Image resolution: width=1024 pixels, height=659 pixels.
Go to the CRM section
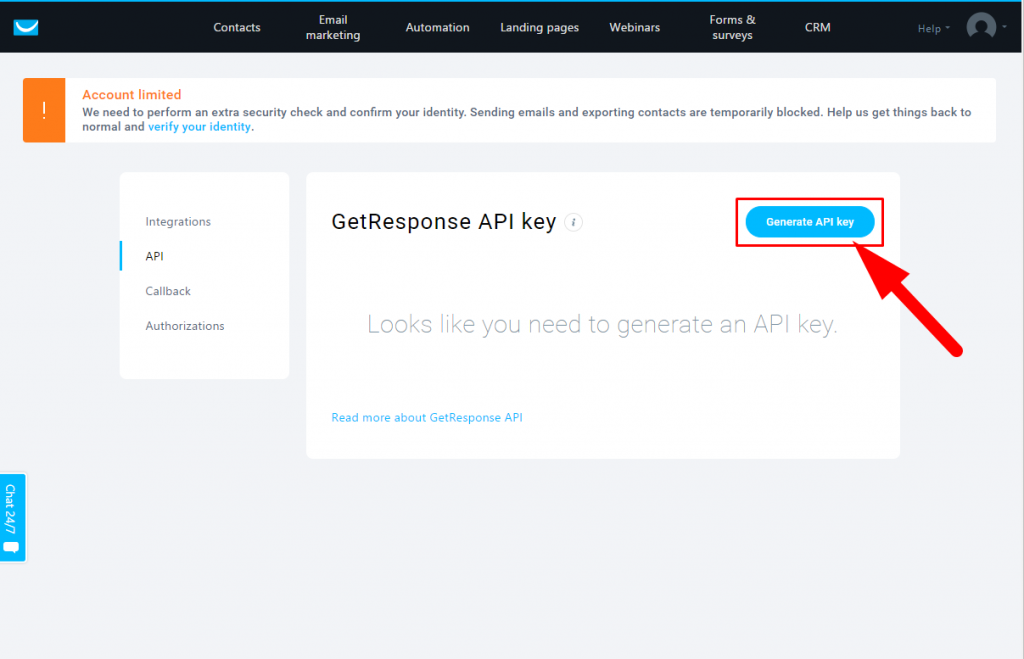(818, 27)
